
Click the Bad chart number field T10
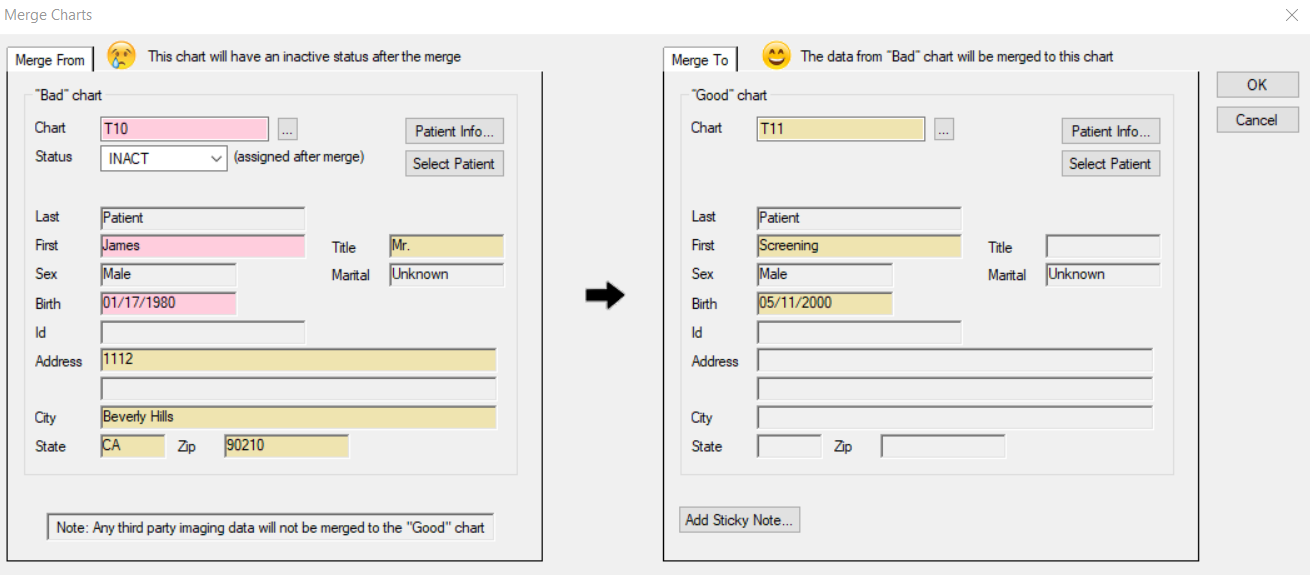coord(184,129)
